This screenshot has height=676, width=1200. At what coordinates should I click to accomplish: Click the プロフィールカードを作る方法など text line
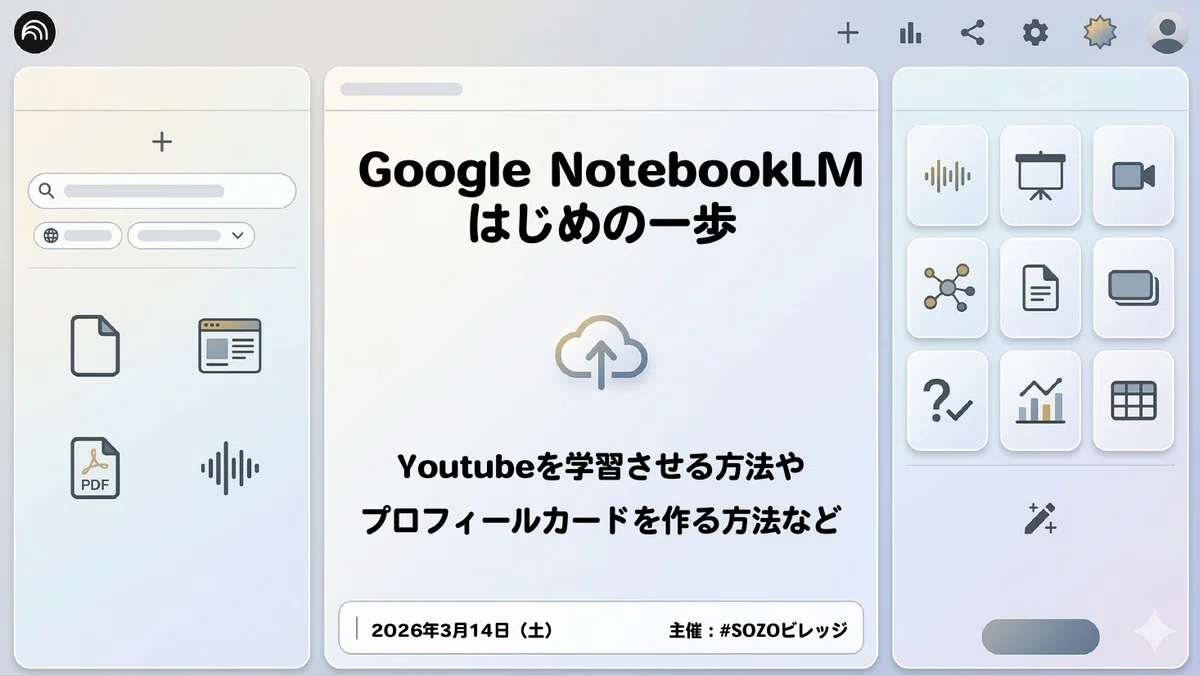point(600,521)
